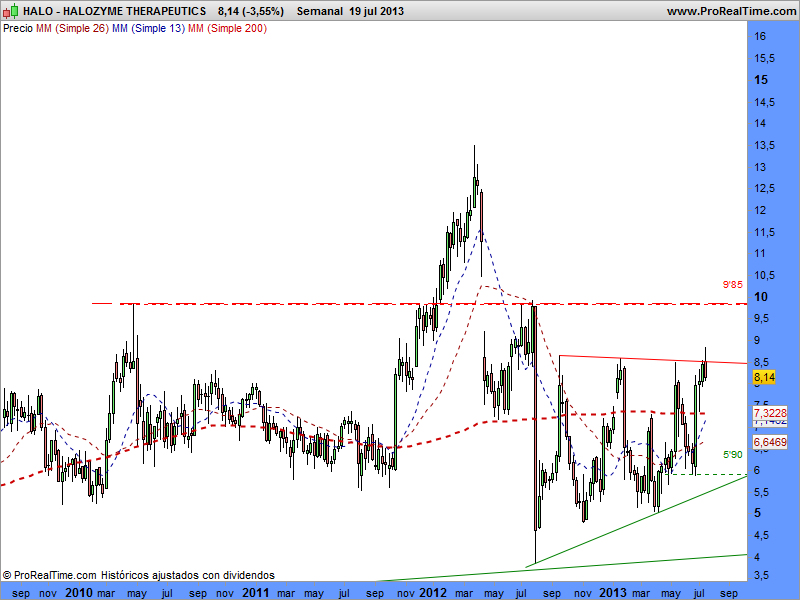Click the 16 price axis label
800x600 pixels.
(760, 36)
